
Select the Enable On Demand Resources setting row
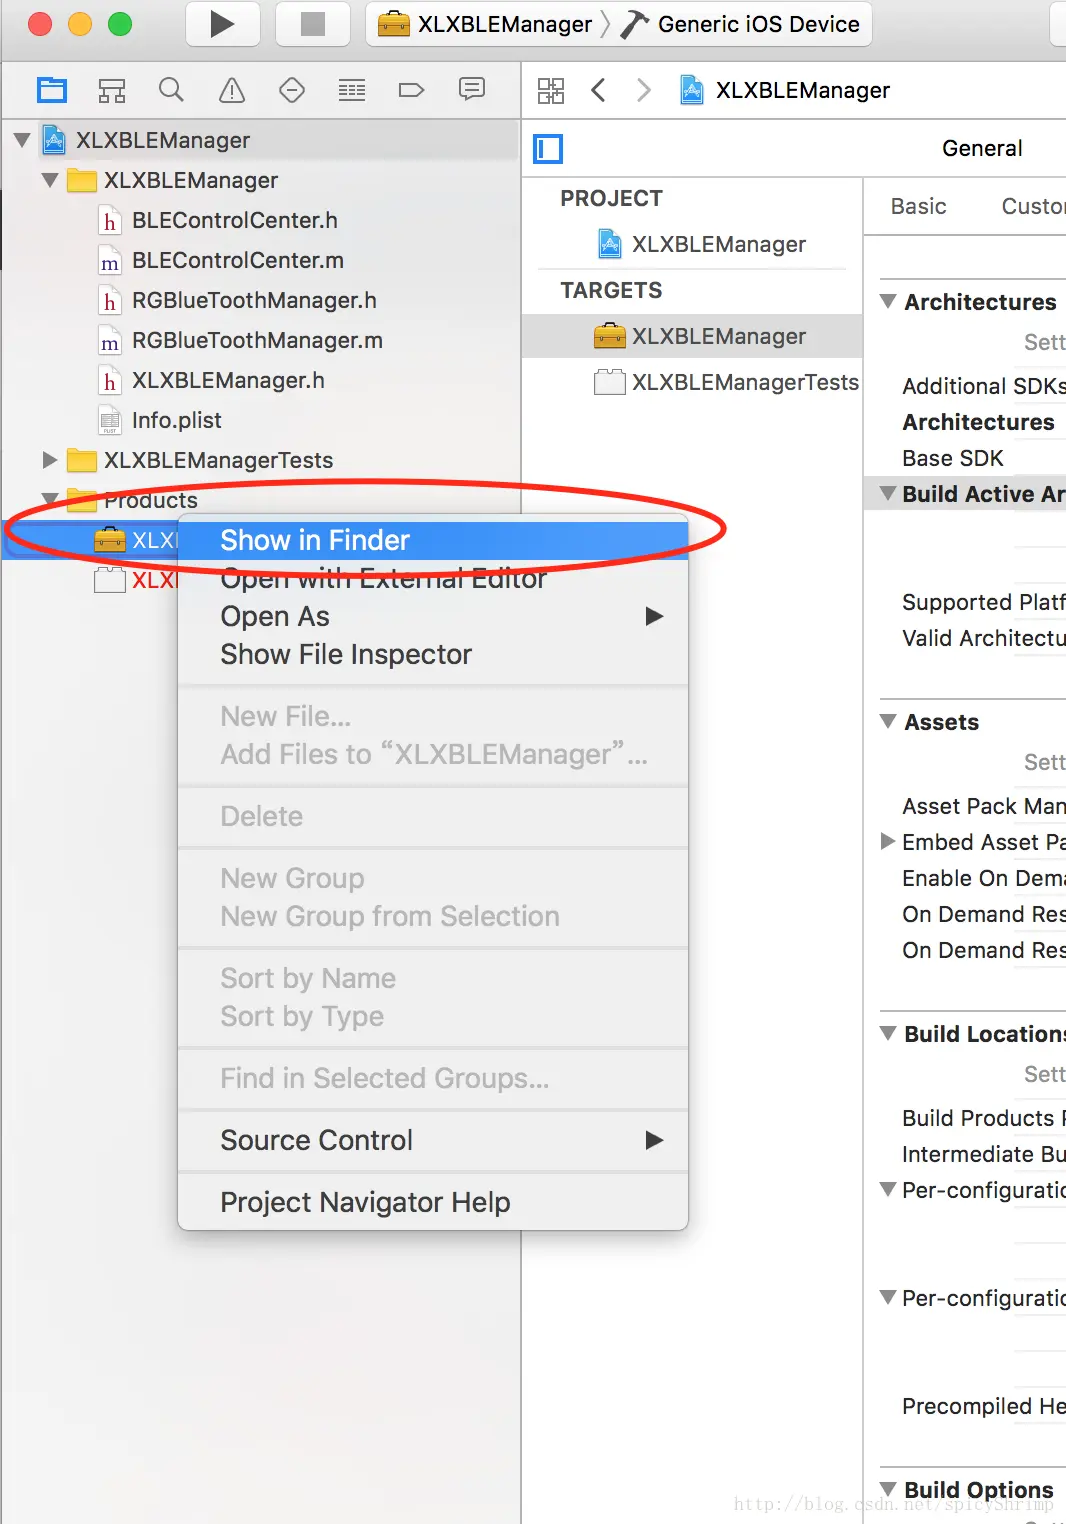point(965,878)
